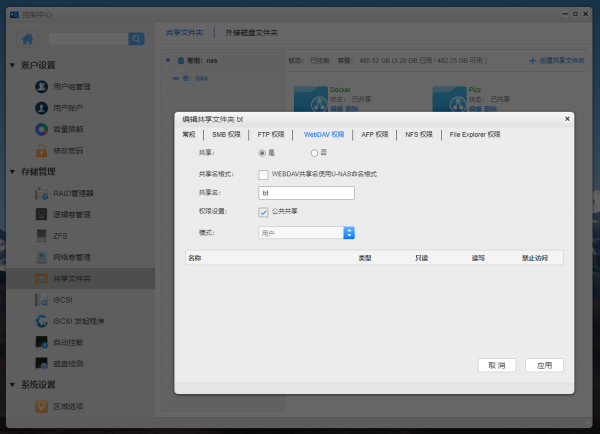The height and width of the screenshot is (434, 600).
Task: Click the 修改密码 lock icon
Action: point(41,151)
